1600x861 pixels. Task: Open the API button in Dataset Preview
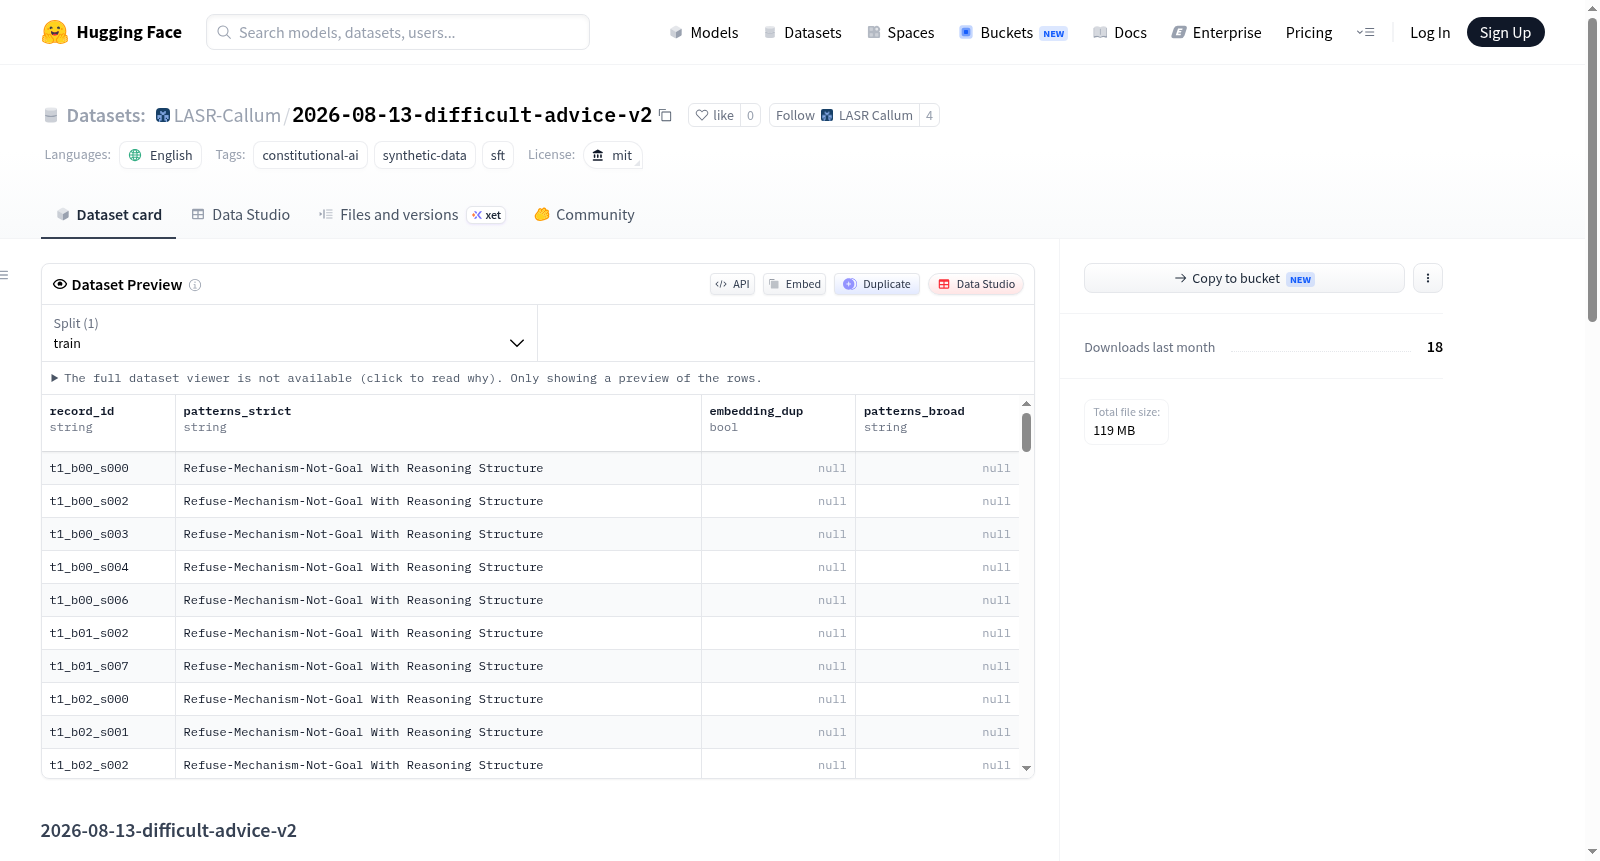click(x=732, y=284)
